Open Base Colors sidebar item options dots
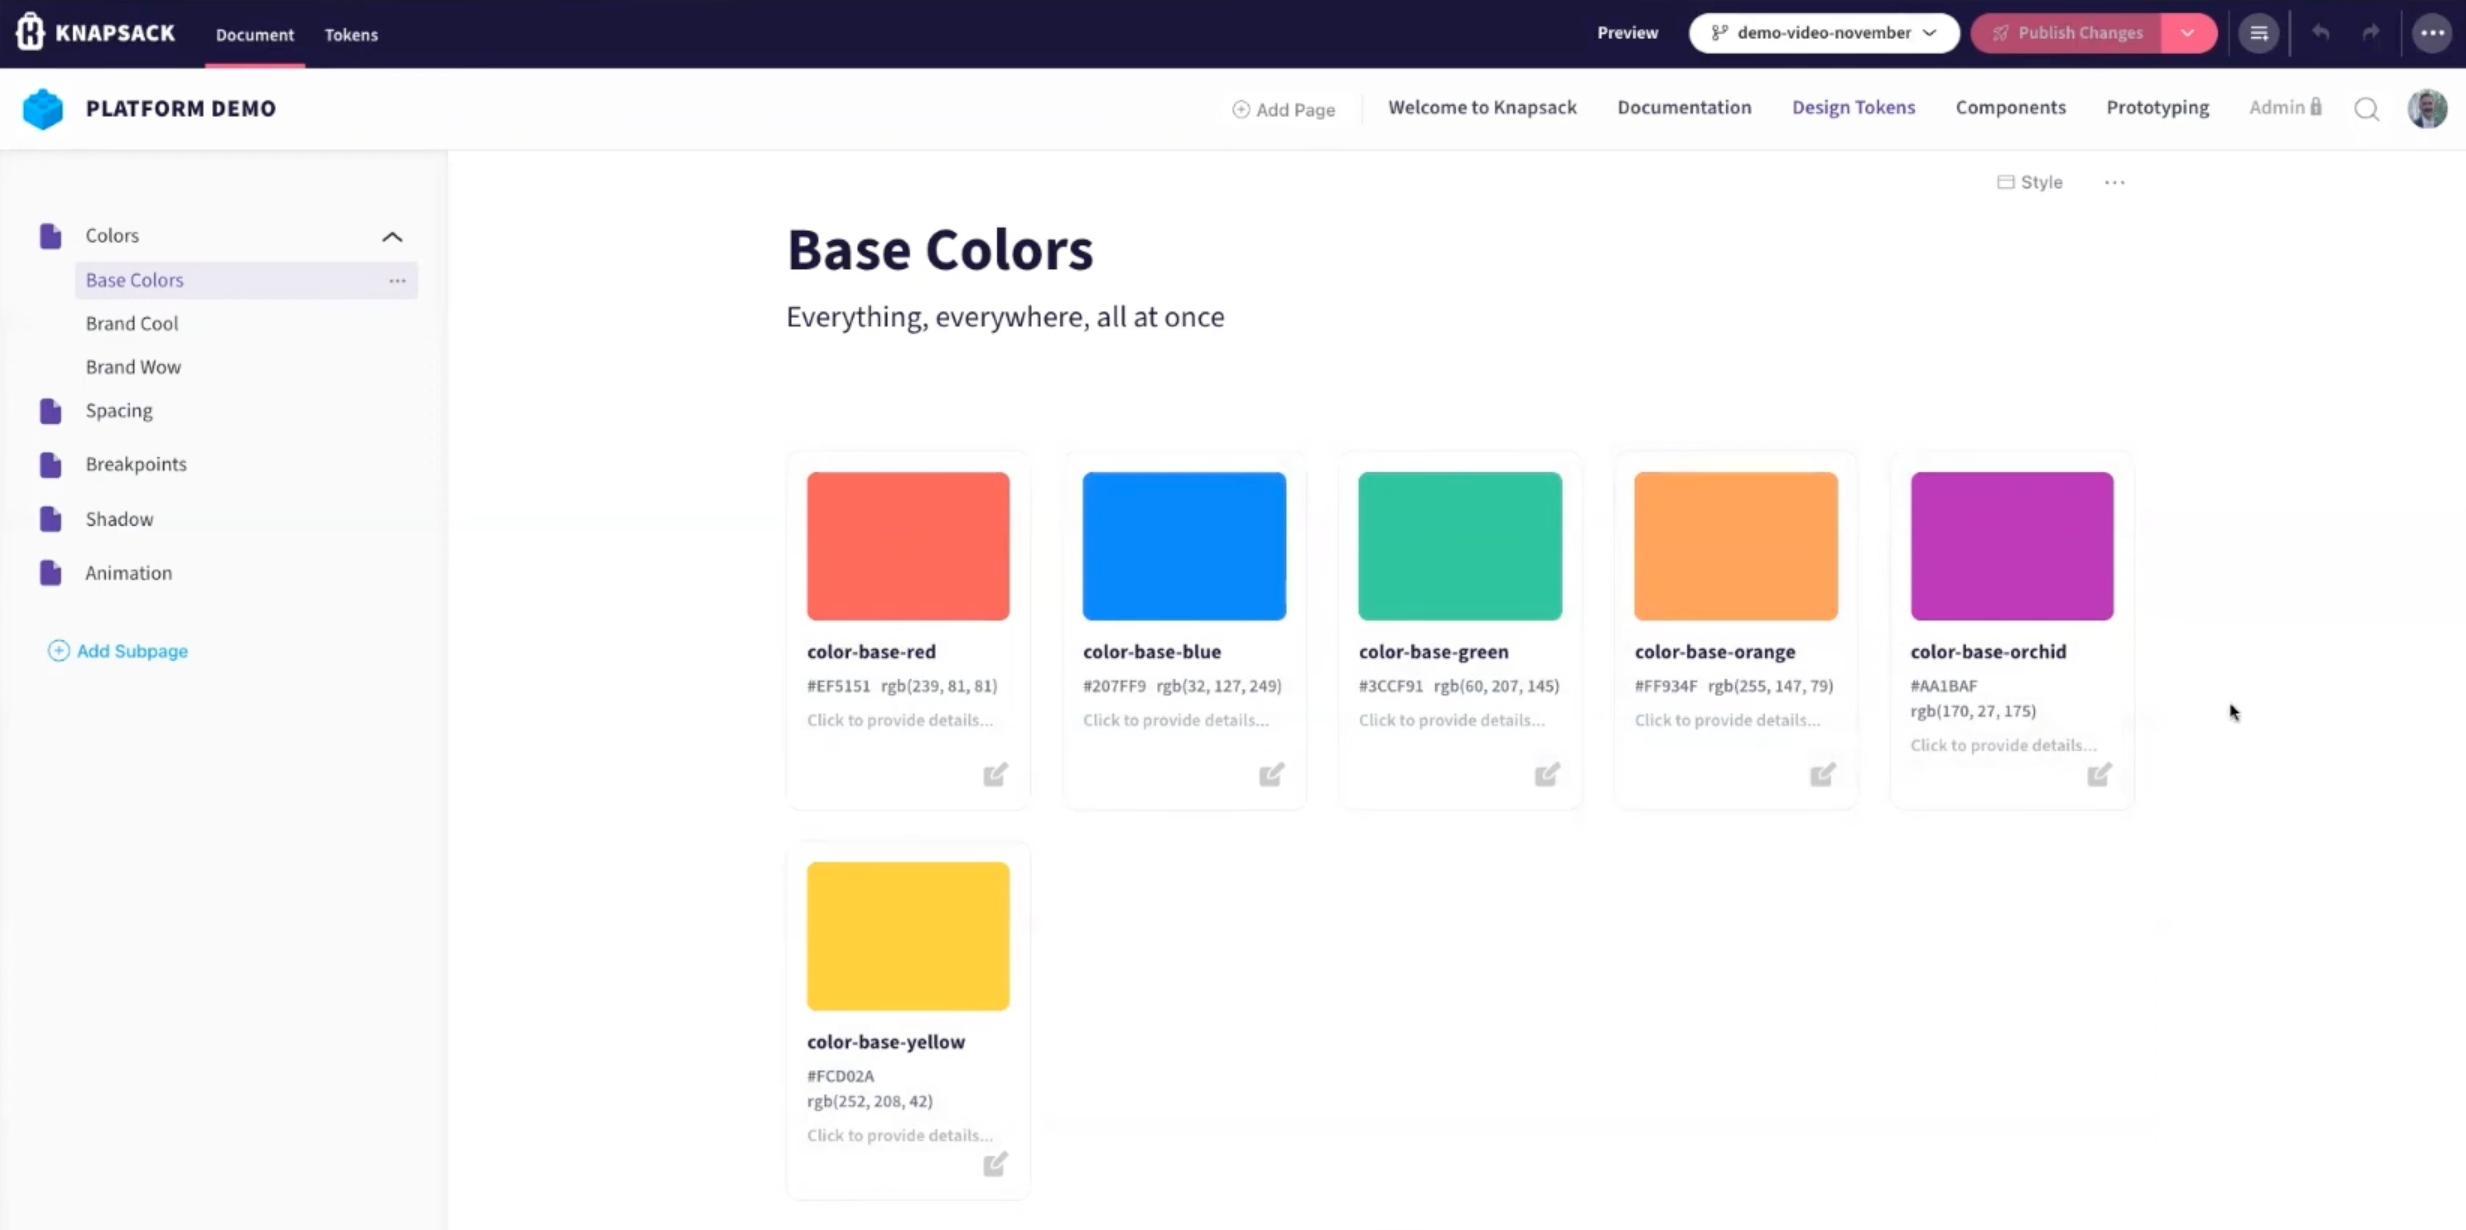This screenshot has width=2466, height=1230. tap(397, 280)
